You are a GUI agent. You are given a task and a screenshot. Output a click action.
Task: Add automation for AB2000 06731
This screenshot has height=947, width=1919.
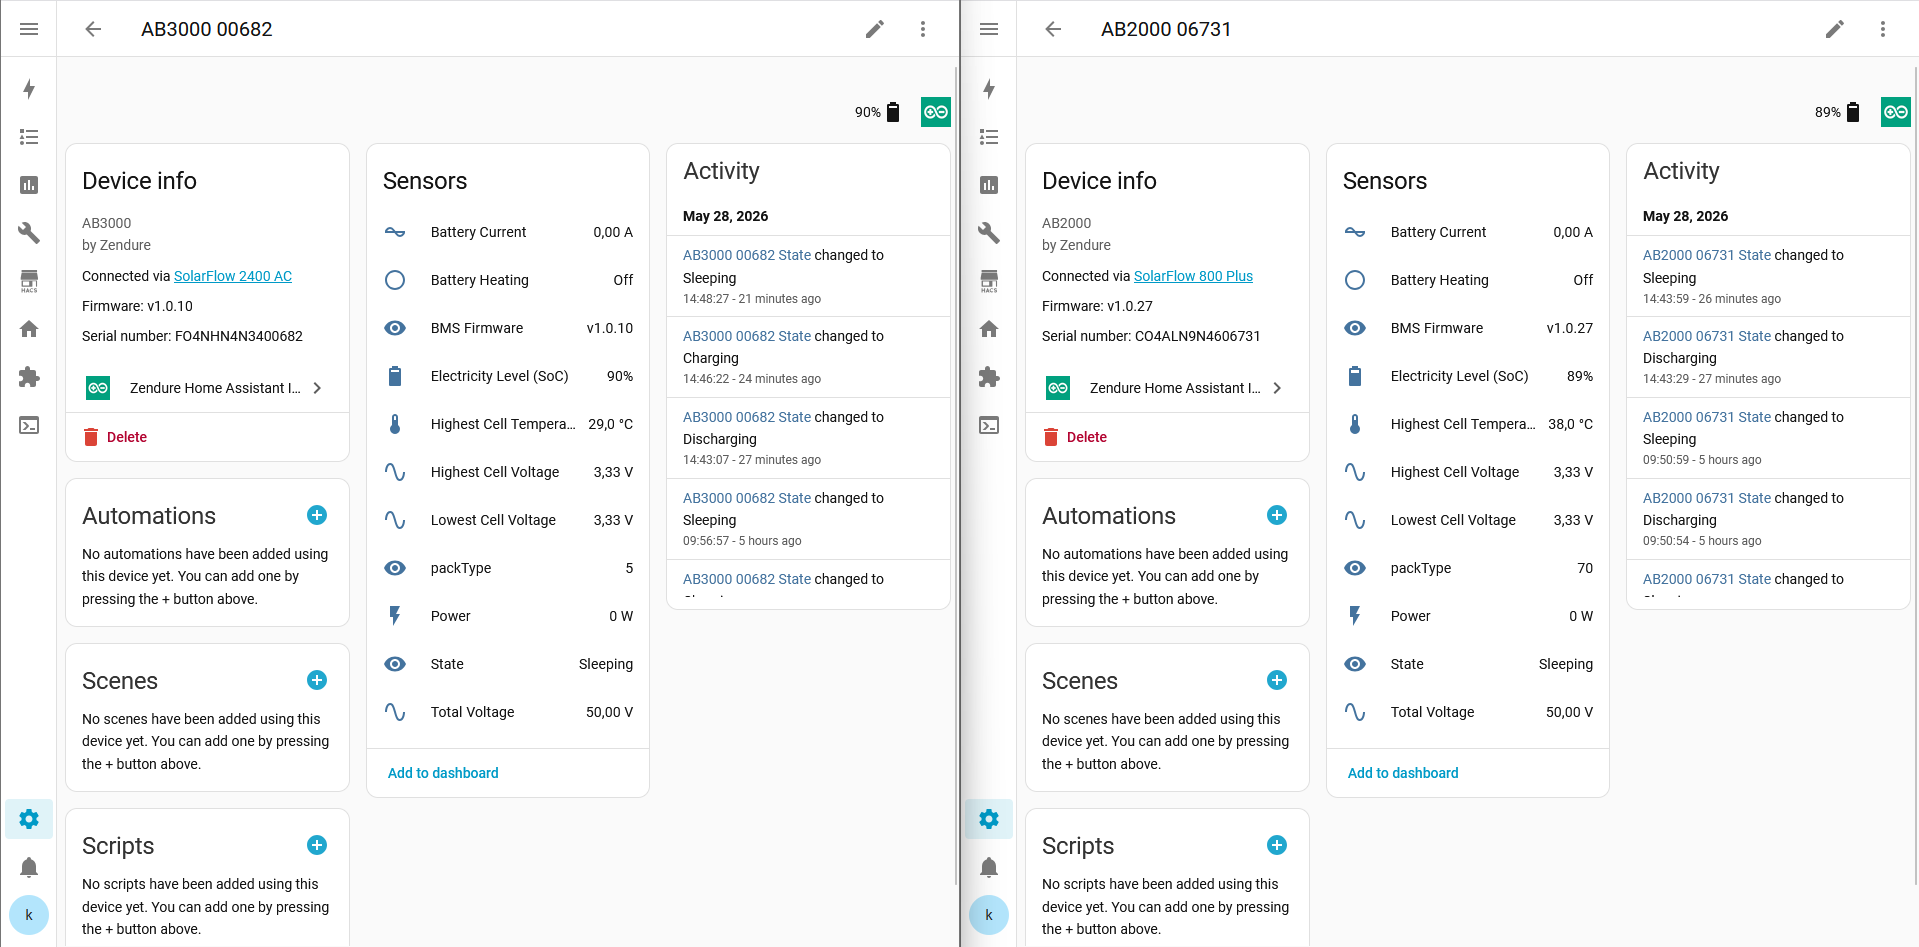1277,515
